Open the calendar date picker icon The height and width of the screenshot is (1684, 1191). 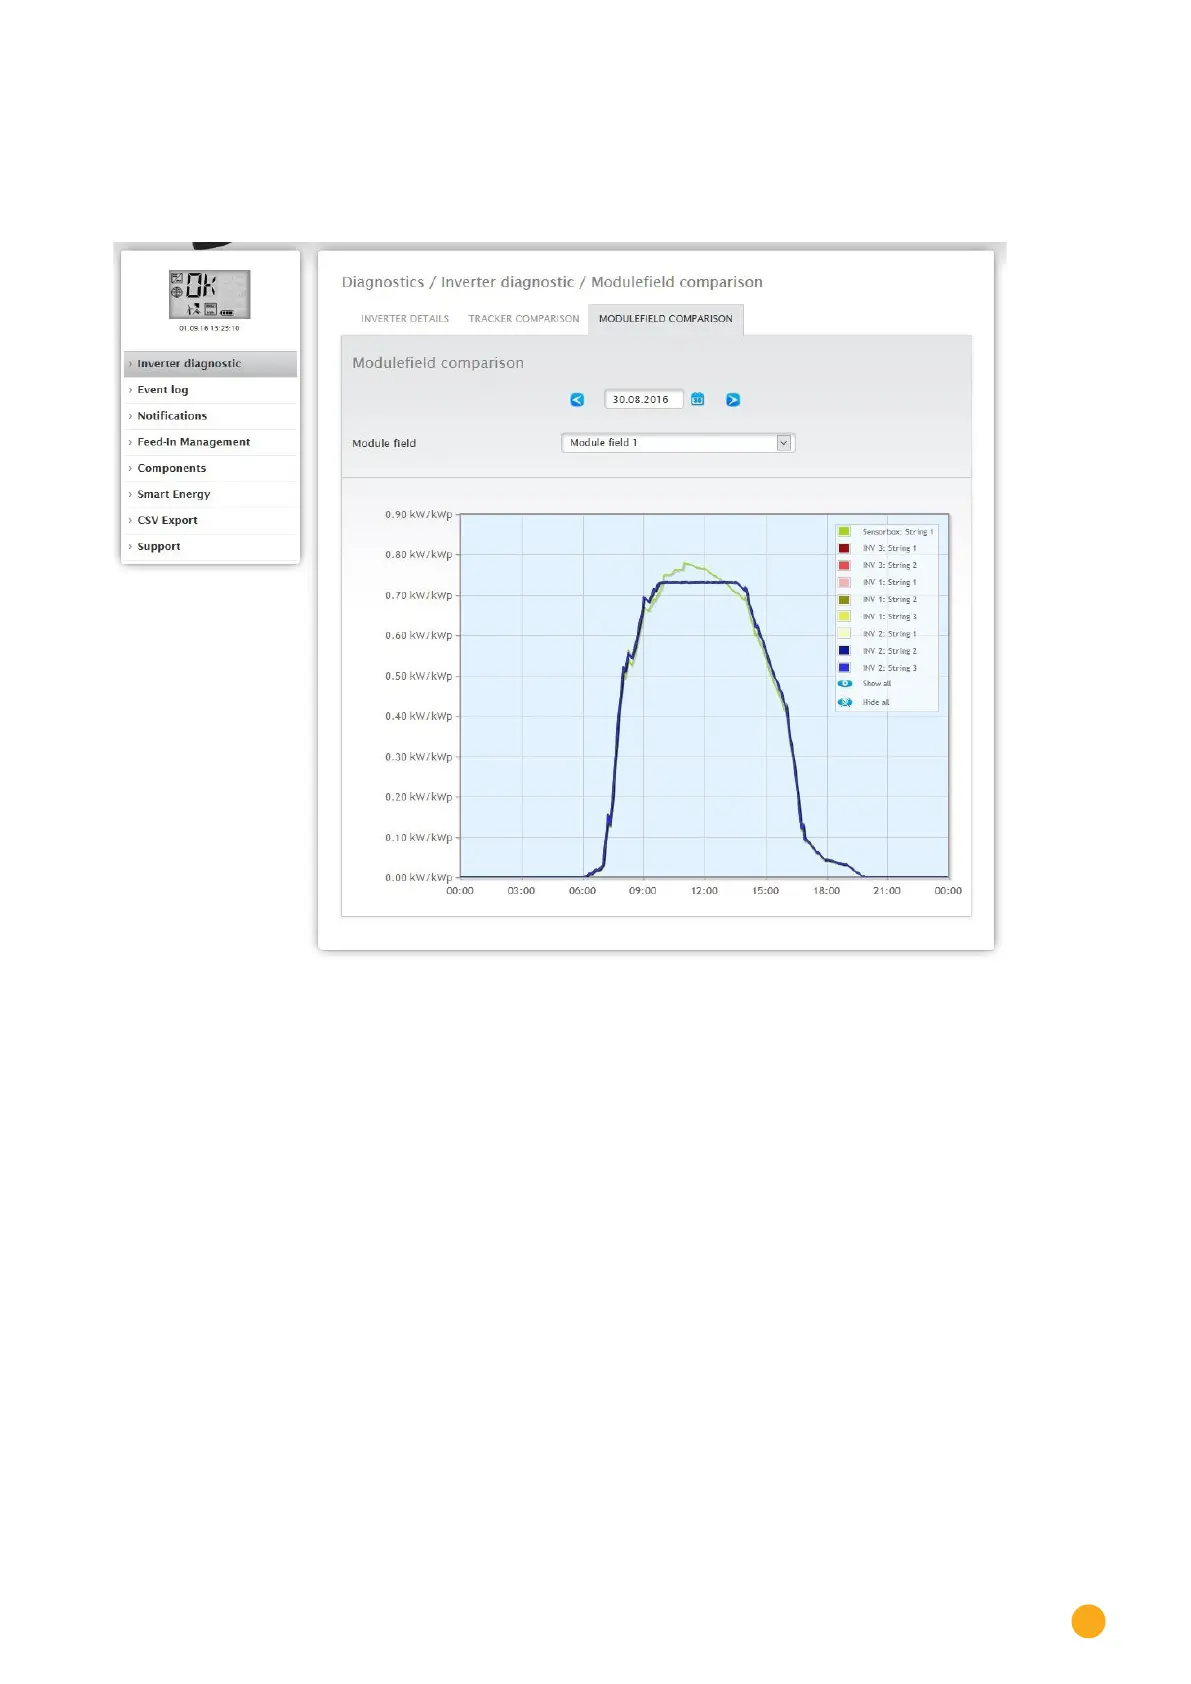(698, 400)
